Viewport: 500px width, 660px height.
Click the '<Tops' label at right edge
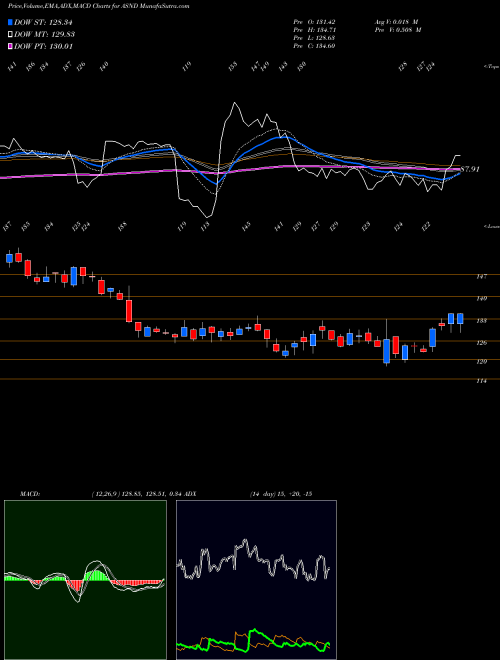491,67
